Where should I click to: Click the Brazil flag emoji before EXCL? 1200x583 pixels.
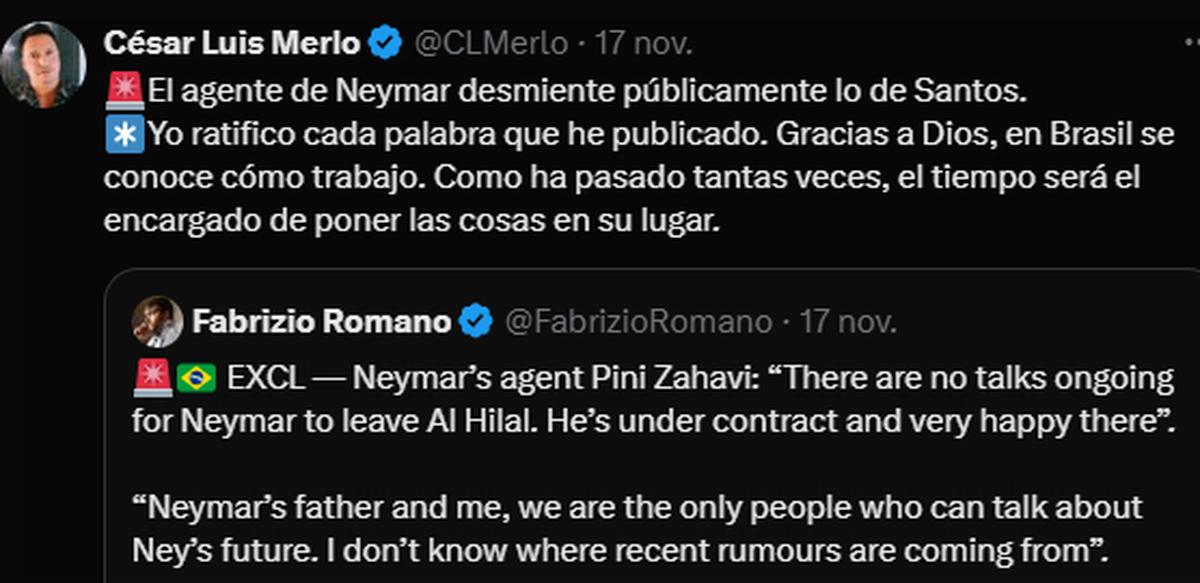tap(196, 379)
